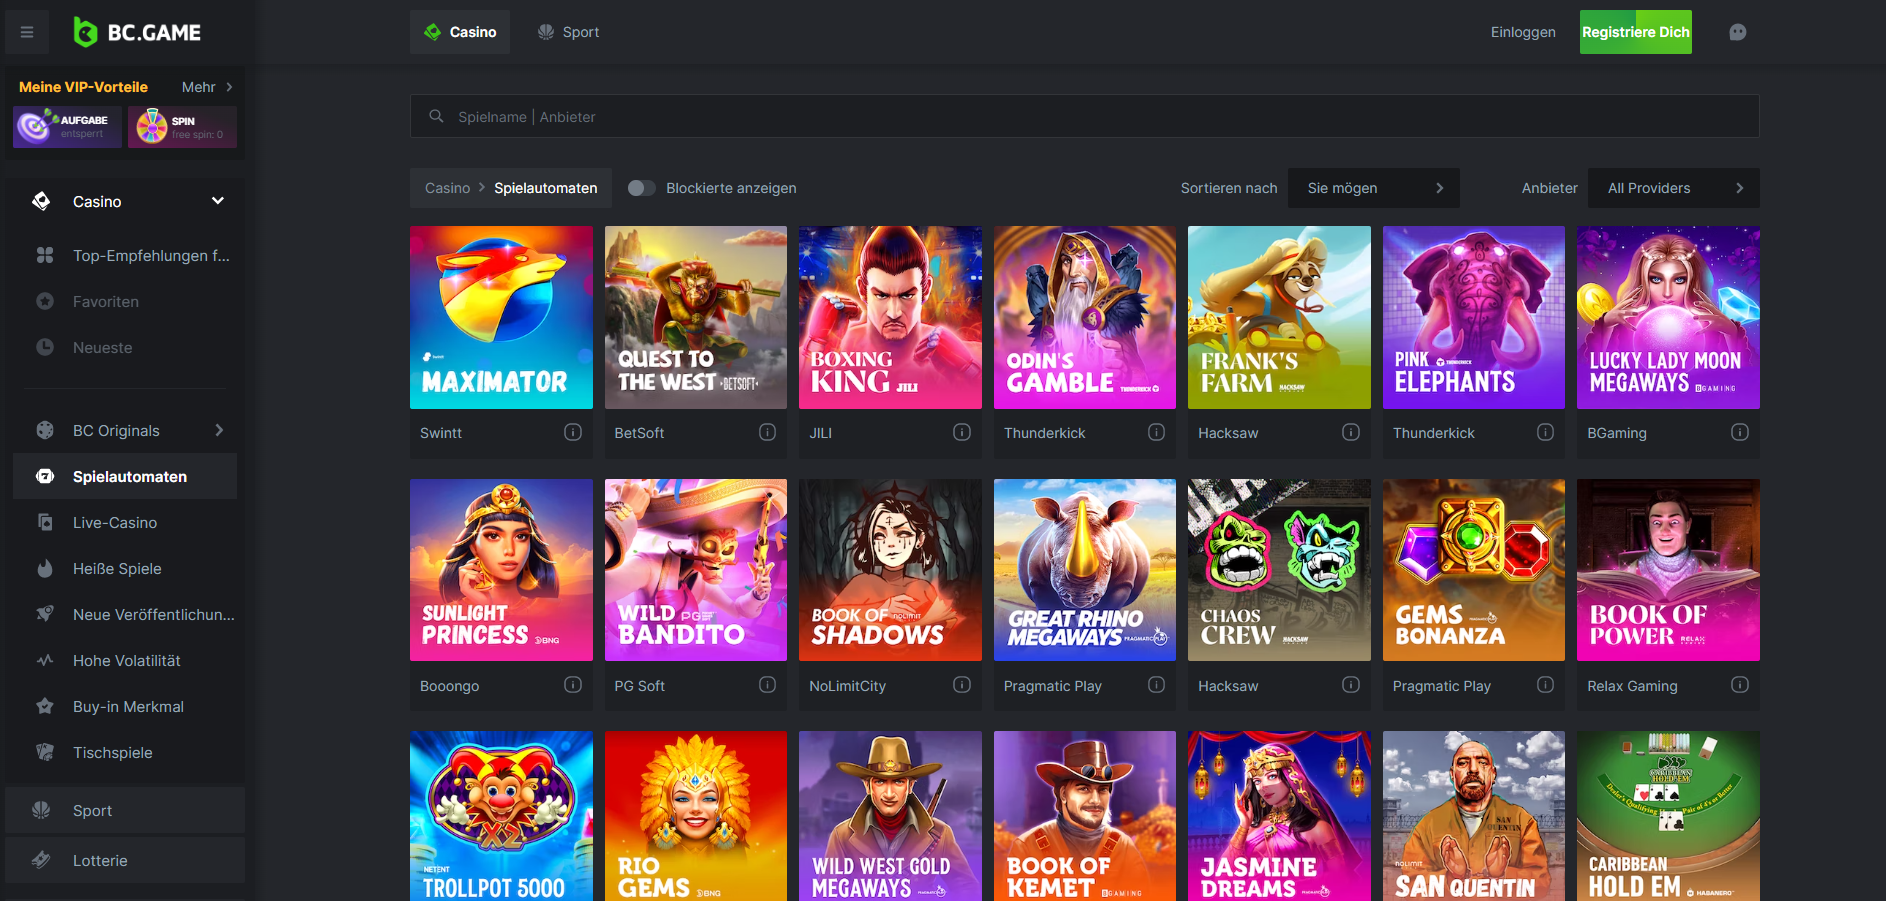Open the Spin free-spin tile
The height and width of the screenshot is (901, 1886).
pyautogui.click(x=182, y=127)
